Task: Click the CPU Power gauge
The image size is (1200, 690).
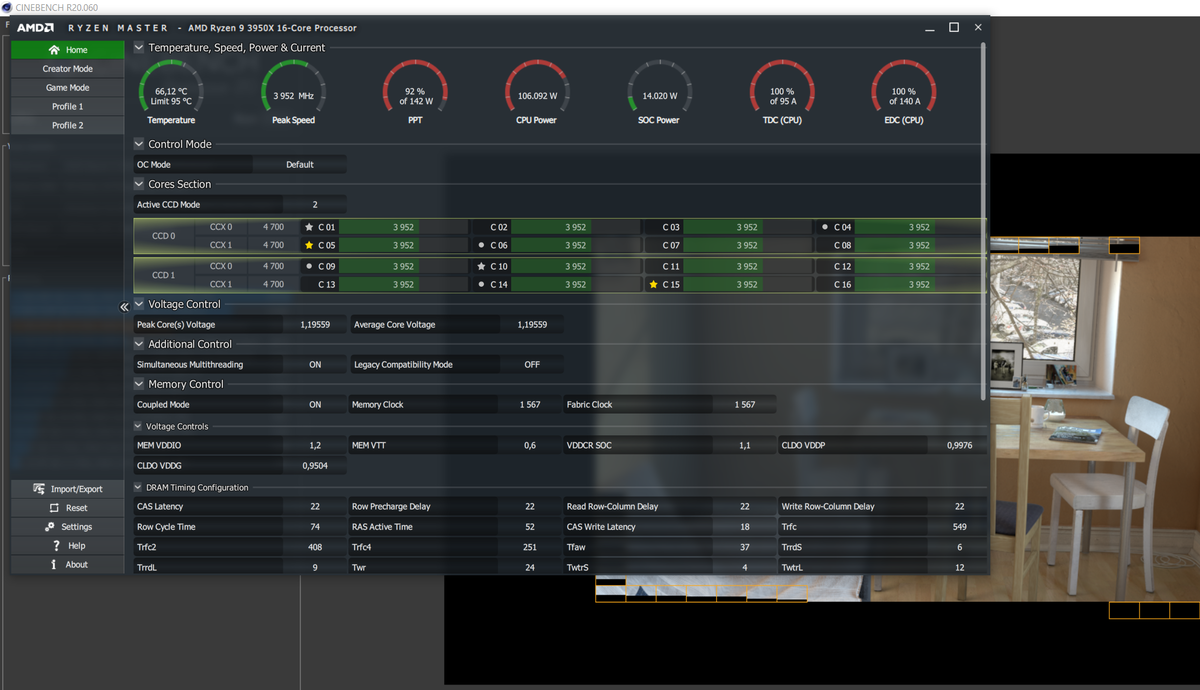Action: click(x=537, y=92)
